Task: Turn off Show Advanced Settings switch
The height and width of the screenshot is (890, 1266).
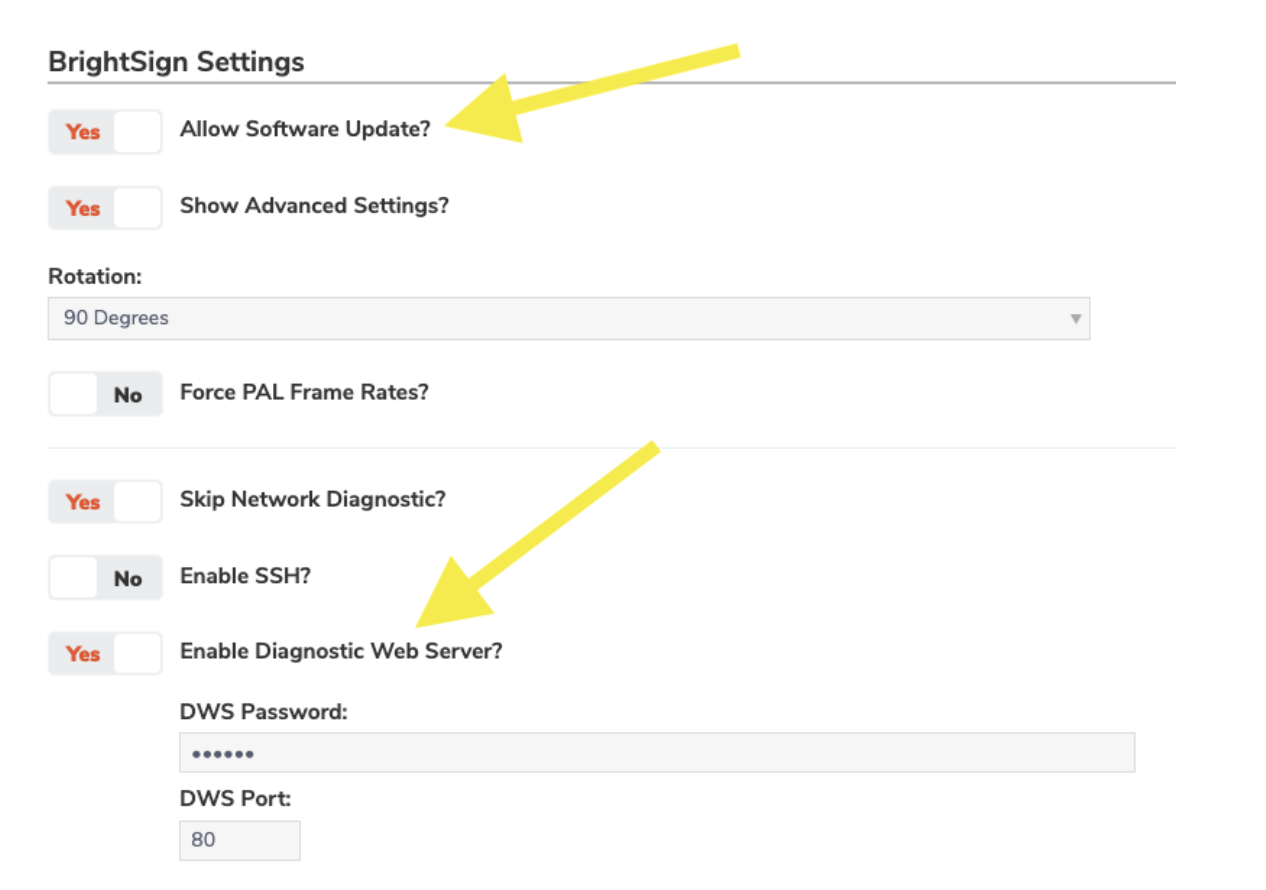Action: tap(105, 208)
